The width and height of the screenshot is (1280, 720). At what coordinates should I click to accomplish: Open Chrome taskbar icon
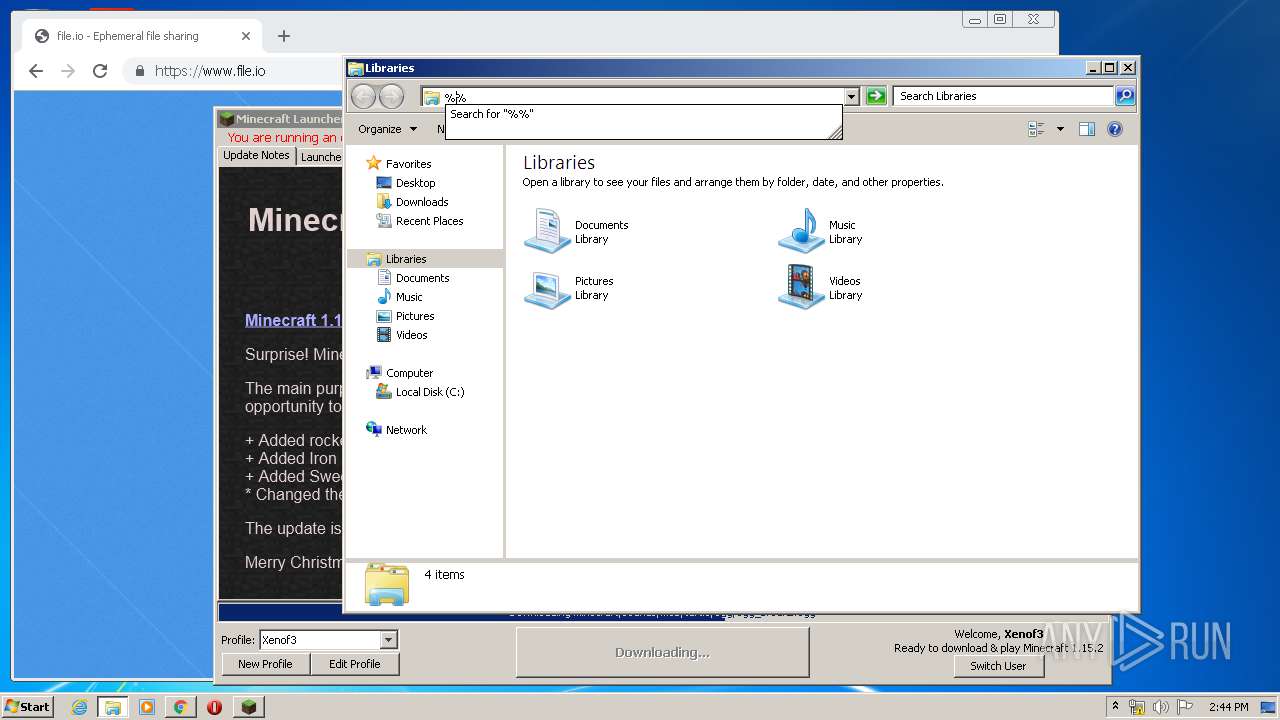tap(181, 707)
